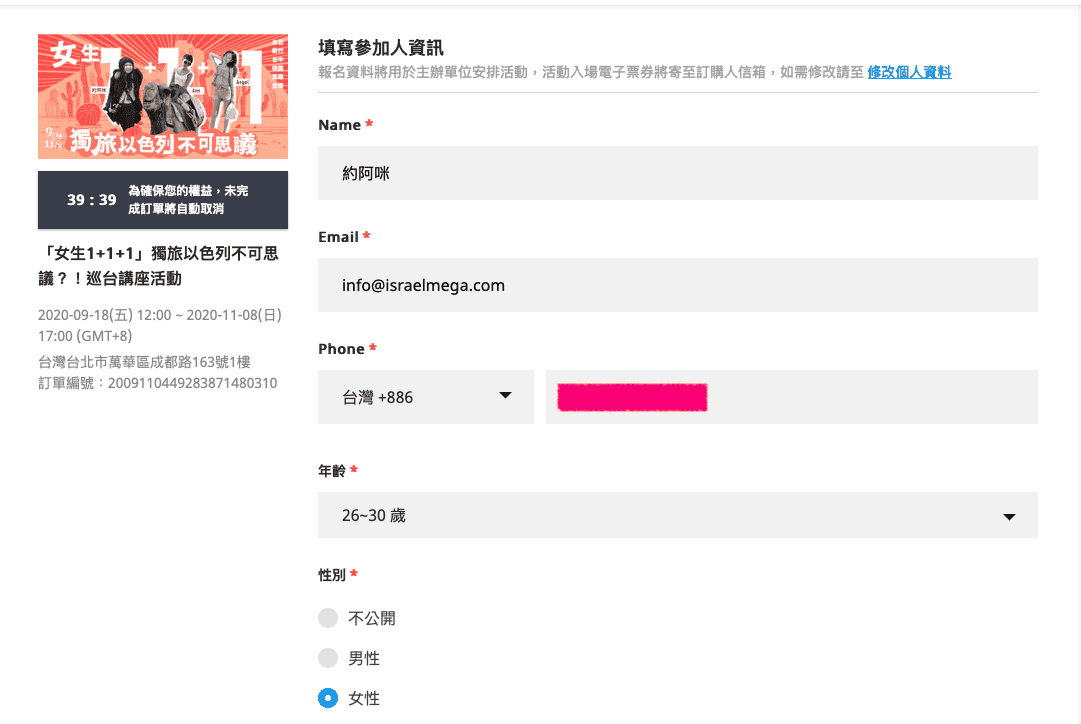Click the event banner thumbnail image

point(163,97)
